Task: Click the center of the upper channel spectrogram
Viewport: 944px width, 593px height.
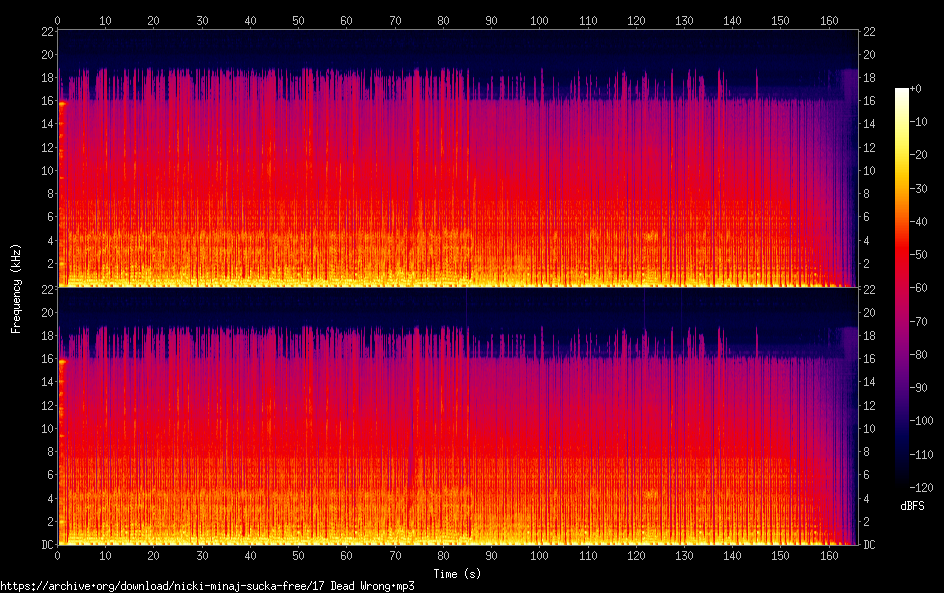Action: coord(456,158)
